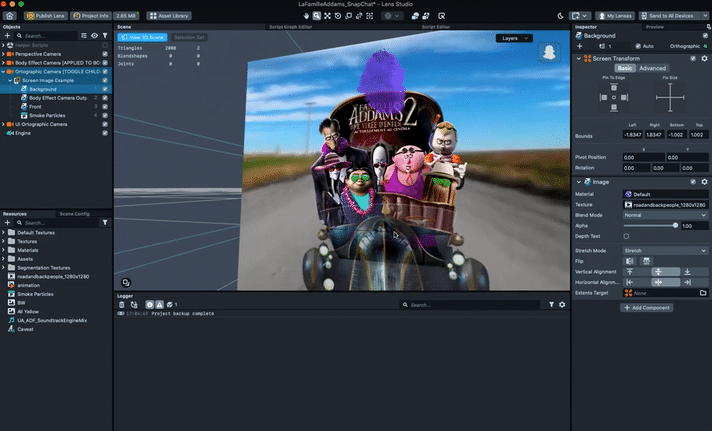Open Logger settings gear

point(562,305)
